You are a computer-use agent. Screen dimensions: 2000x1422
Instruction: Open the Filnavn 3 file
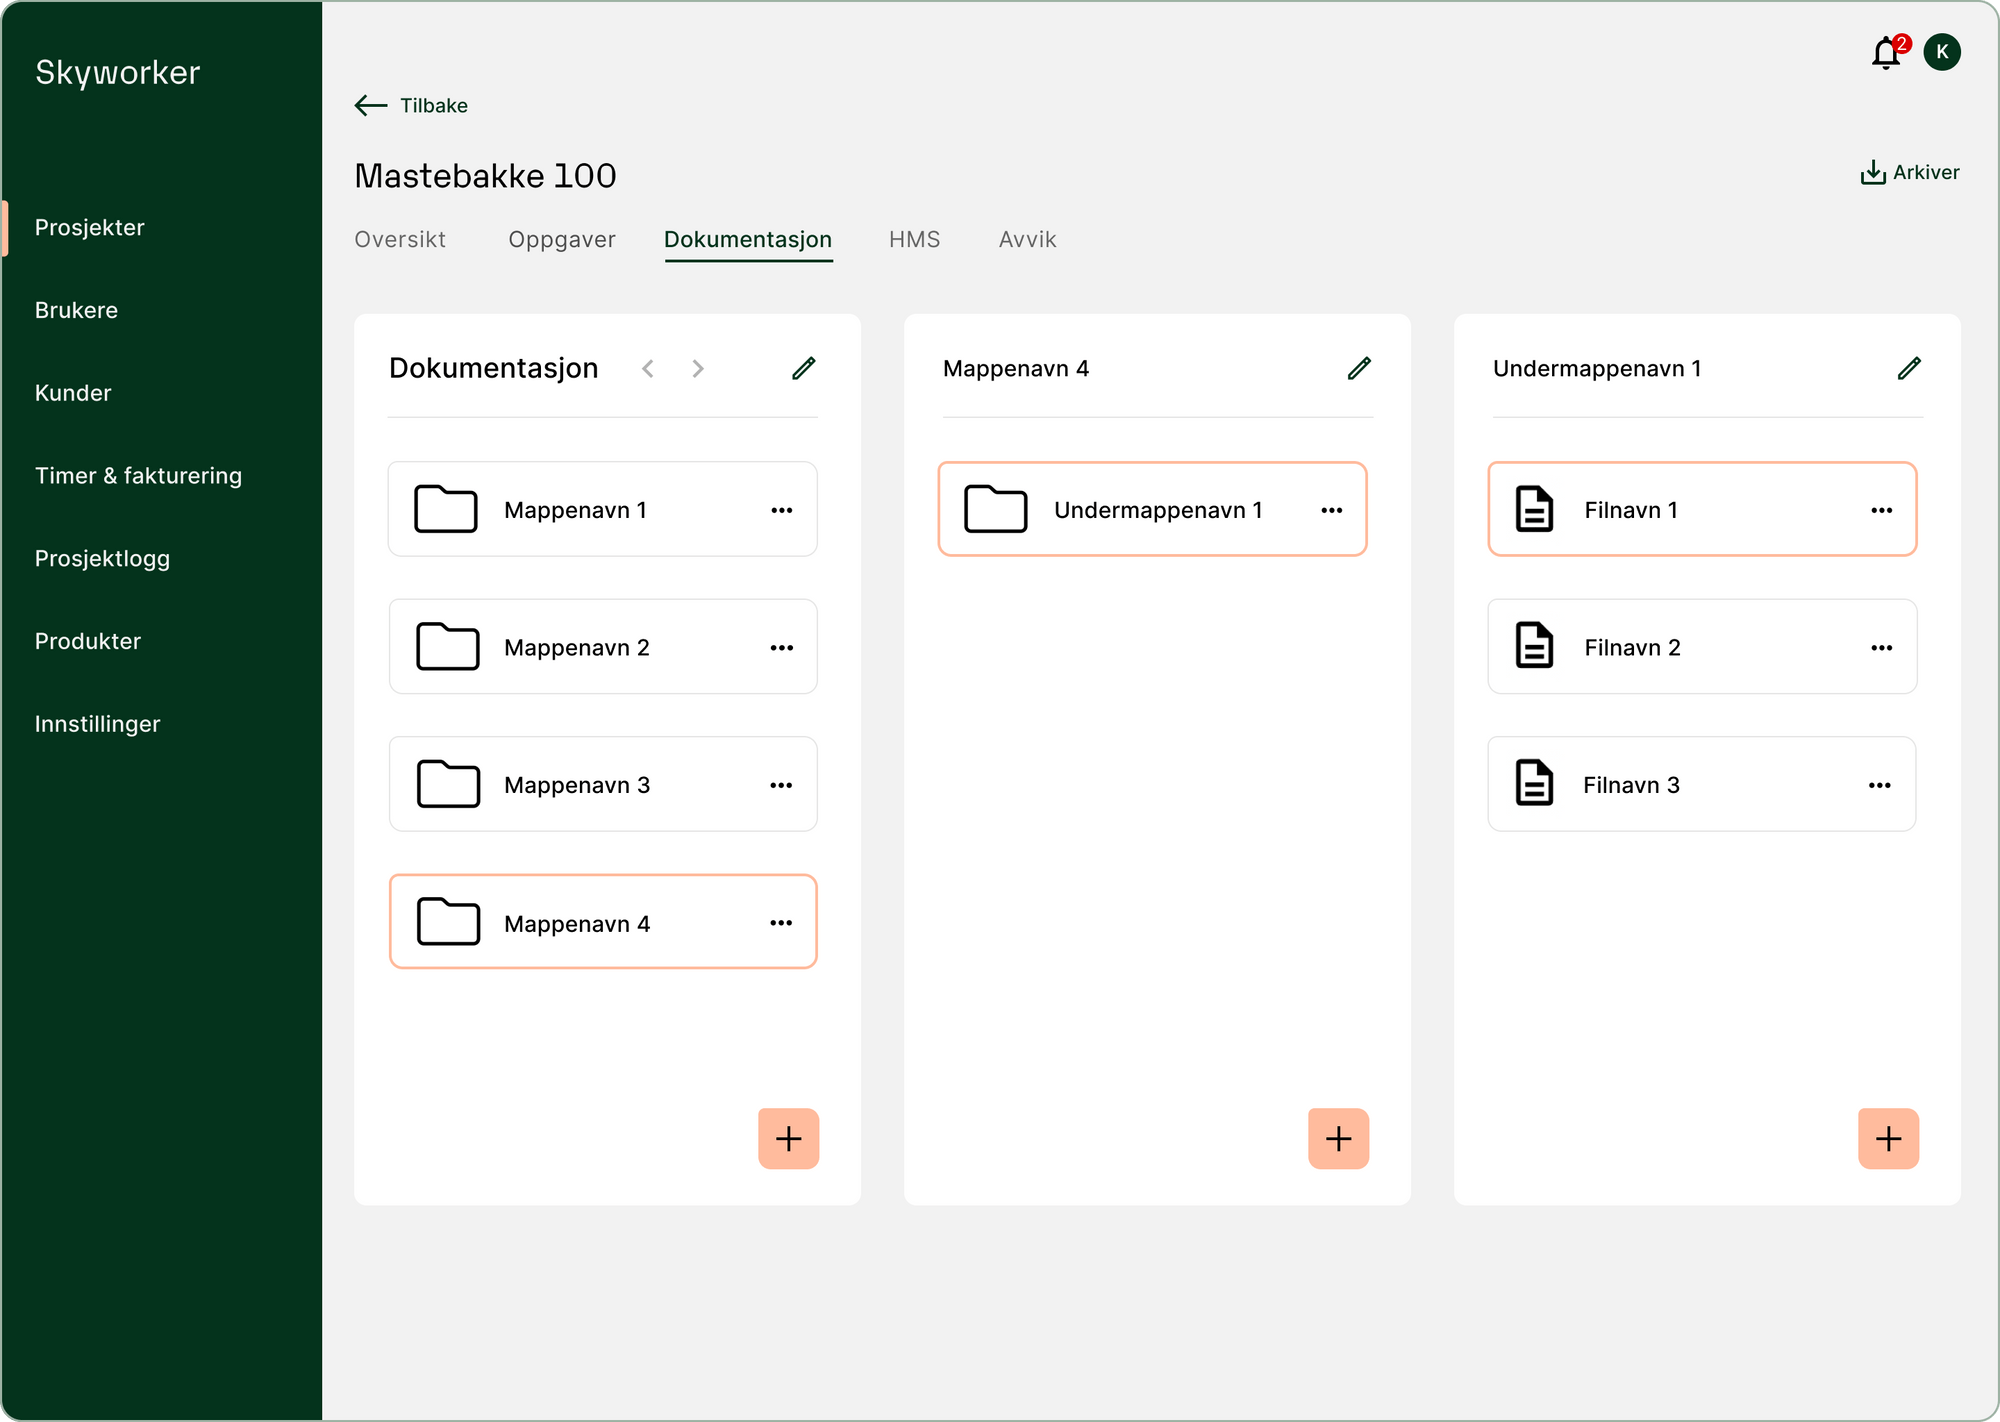[x=1630, y=785]
